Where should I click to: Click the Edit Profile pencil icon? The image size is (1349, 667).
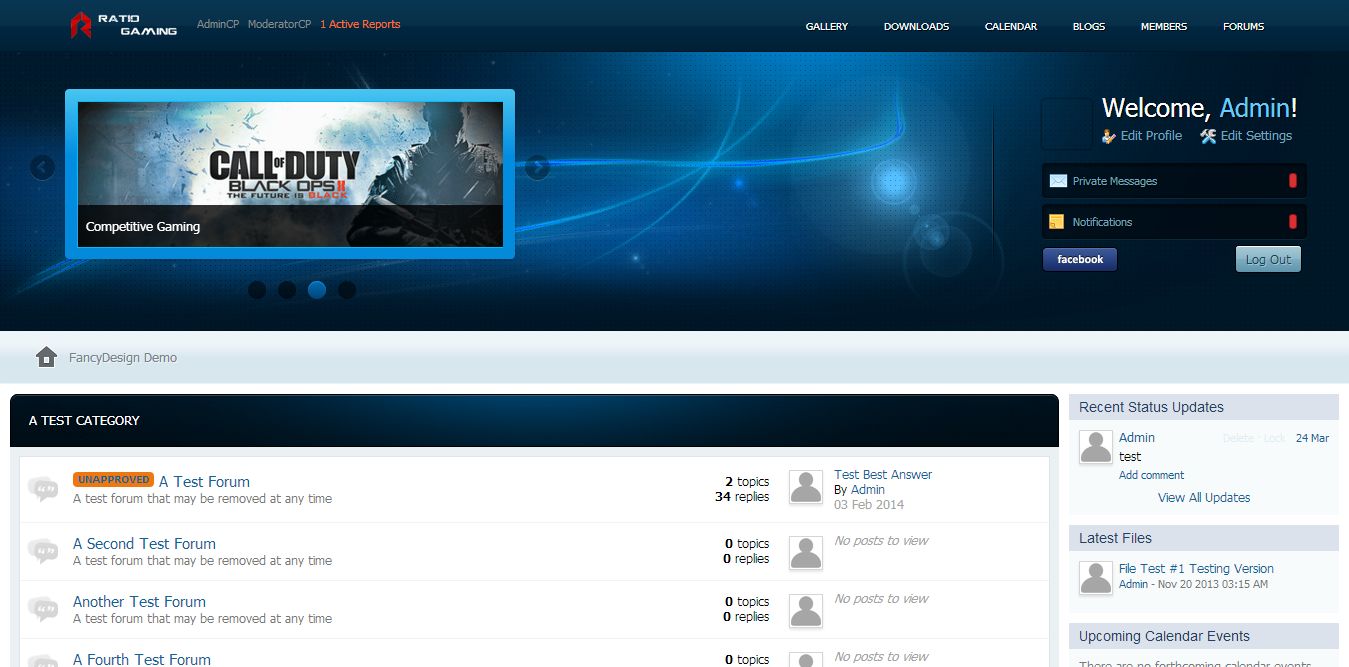[1108, 136]
